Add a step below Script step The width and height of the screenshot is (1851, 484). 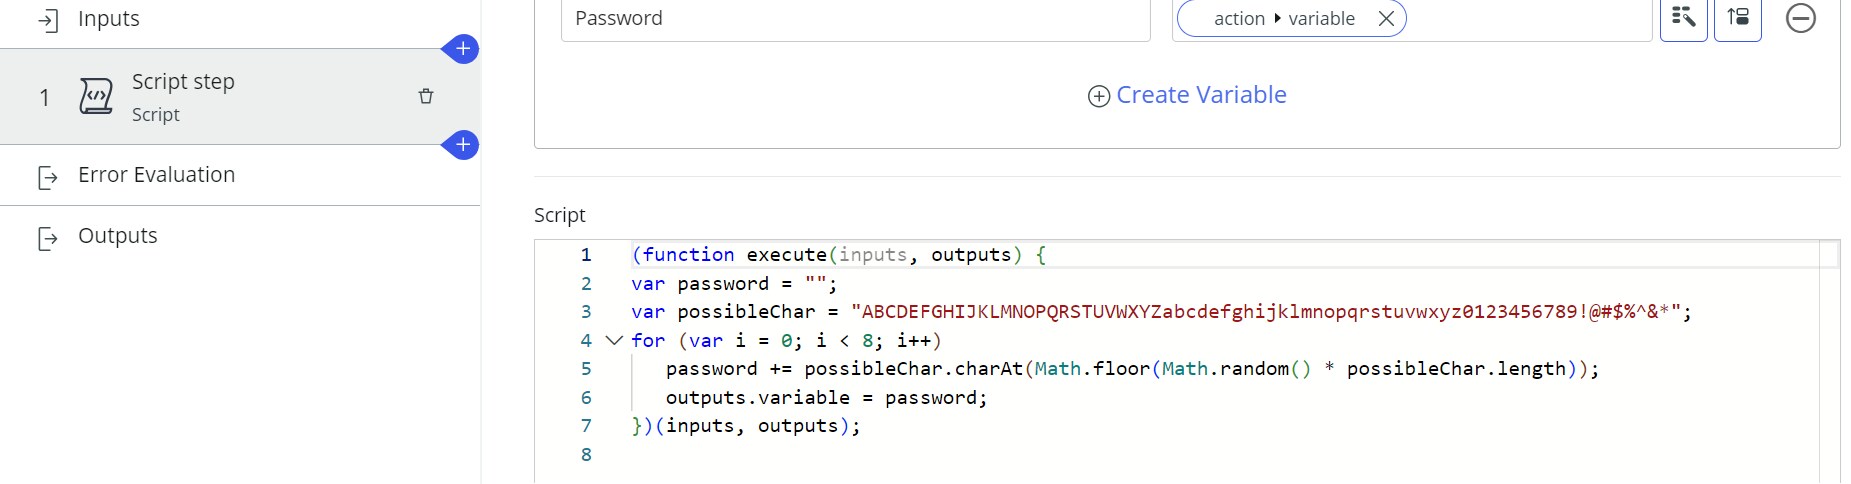point(462,144)
